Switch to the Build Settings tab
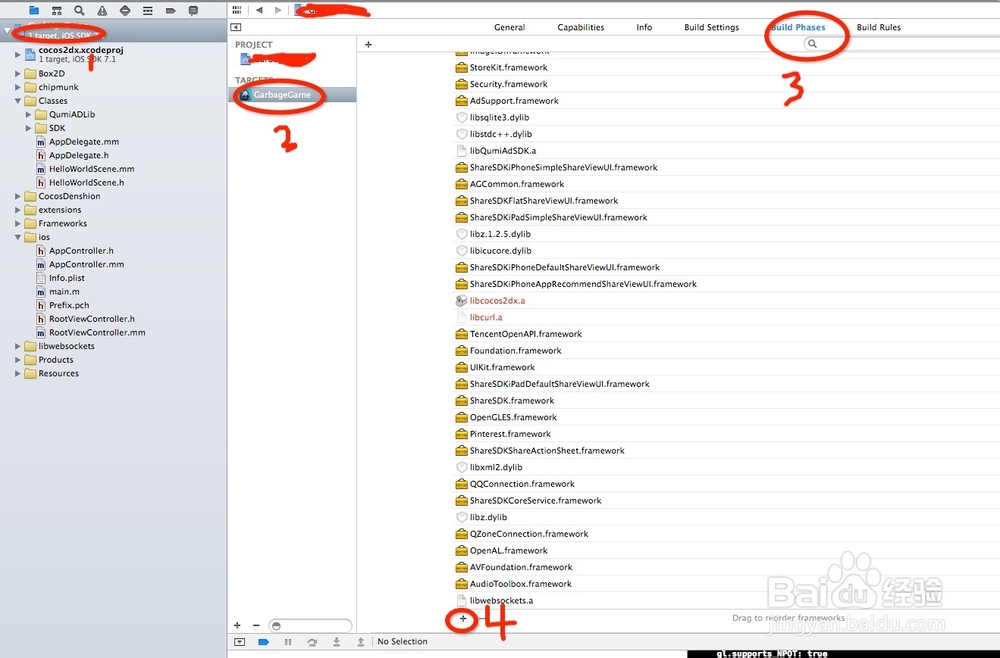The width and height of the screenshot is (1000, 658). click(712, 27)
